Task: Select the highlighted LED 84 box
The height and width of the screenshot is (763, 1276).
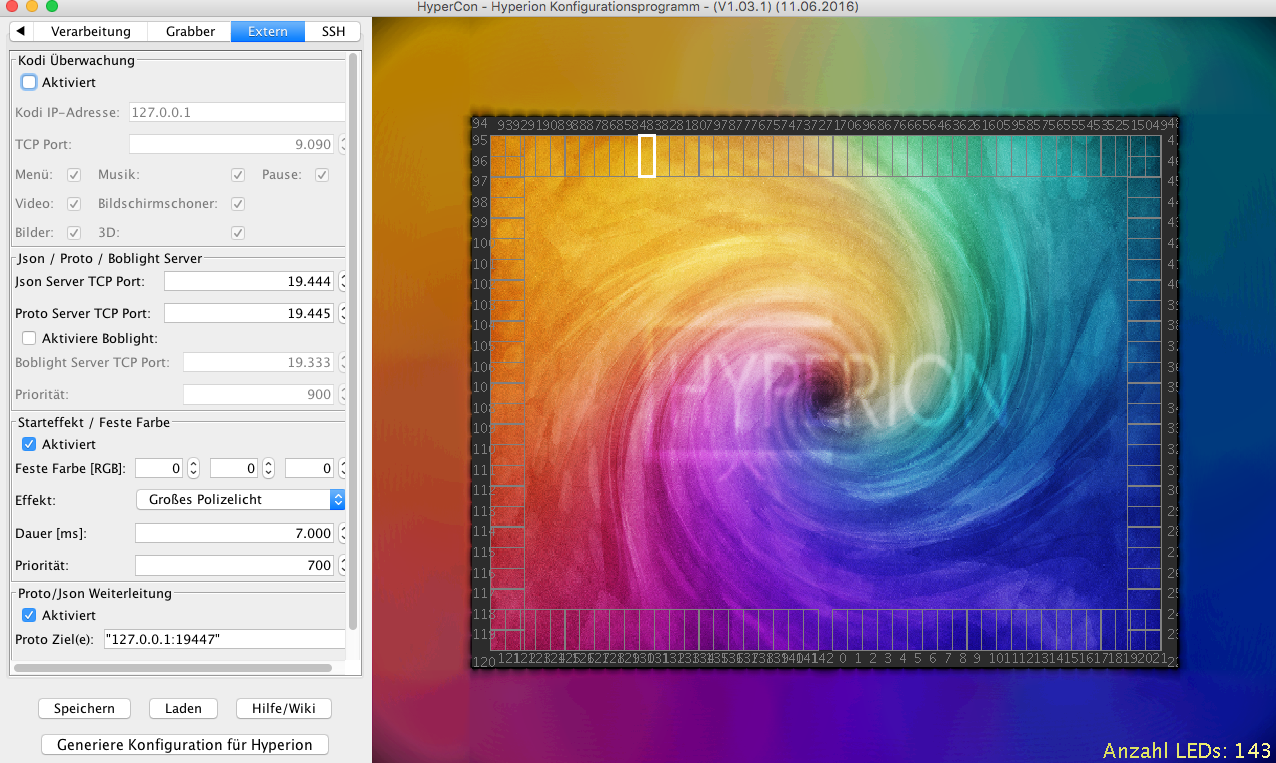Action: coord(647,156)
